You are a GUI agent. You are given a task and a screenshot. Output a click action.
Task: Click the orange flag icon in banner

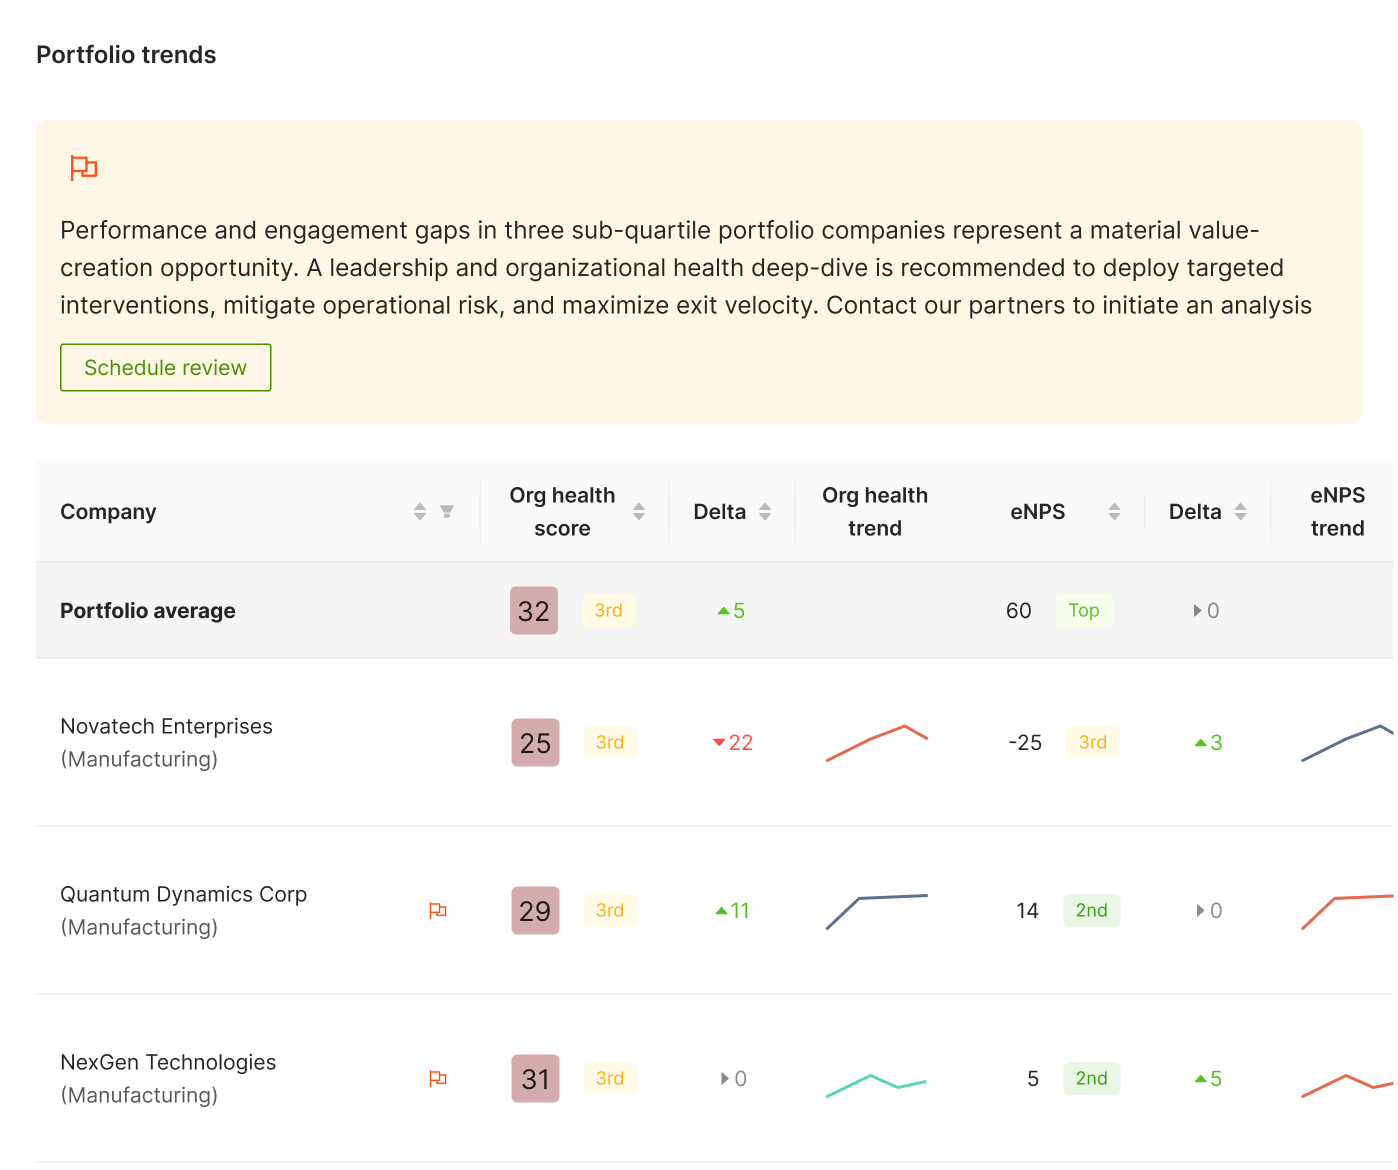(84, 168)
